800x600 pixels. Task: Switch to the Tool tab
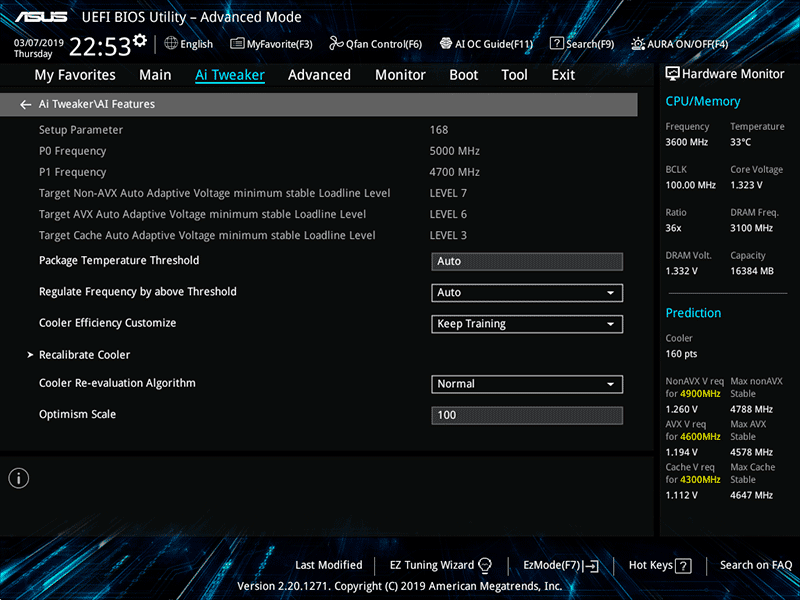[514, 75]
